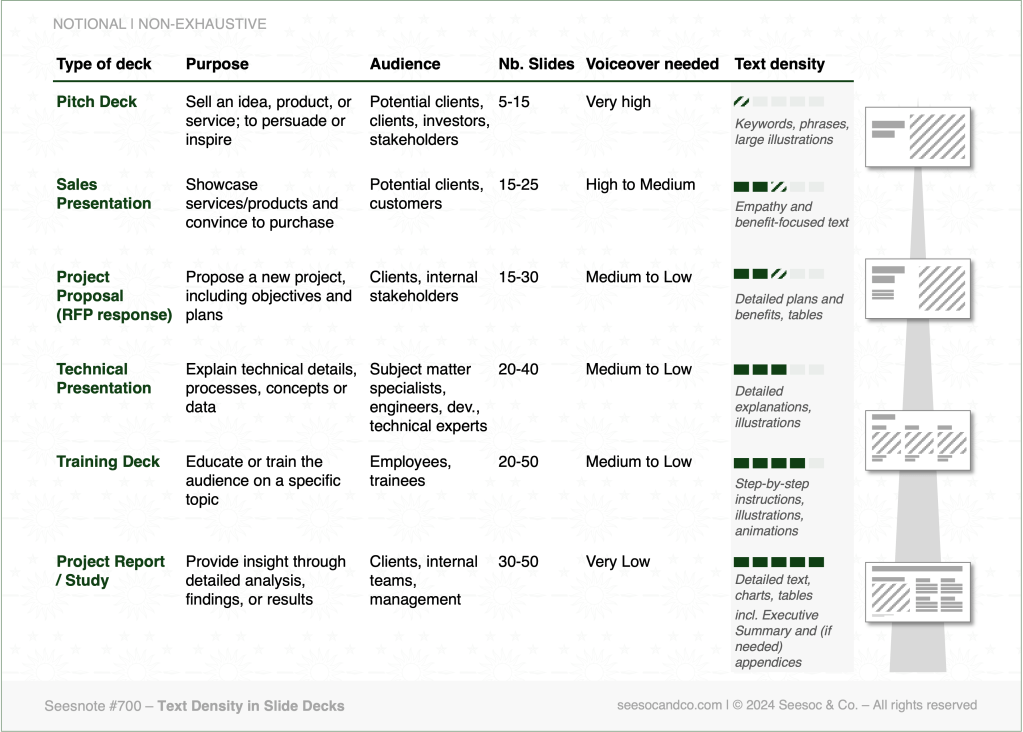Click the dense slide thumbnail beside Project Report
The height and width of the screenshot is (732, 1023).
tap(918, 591)
